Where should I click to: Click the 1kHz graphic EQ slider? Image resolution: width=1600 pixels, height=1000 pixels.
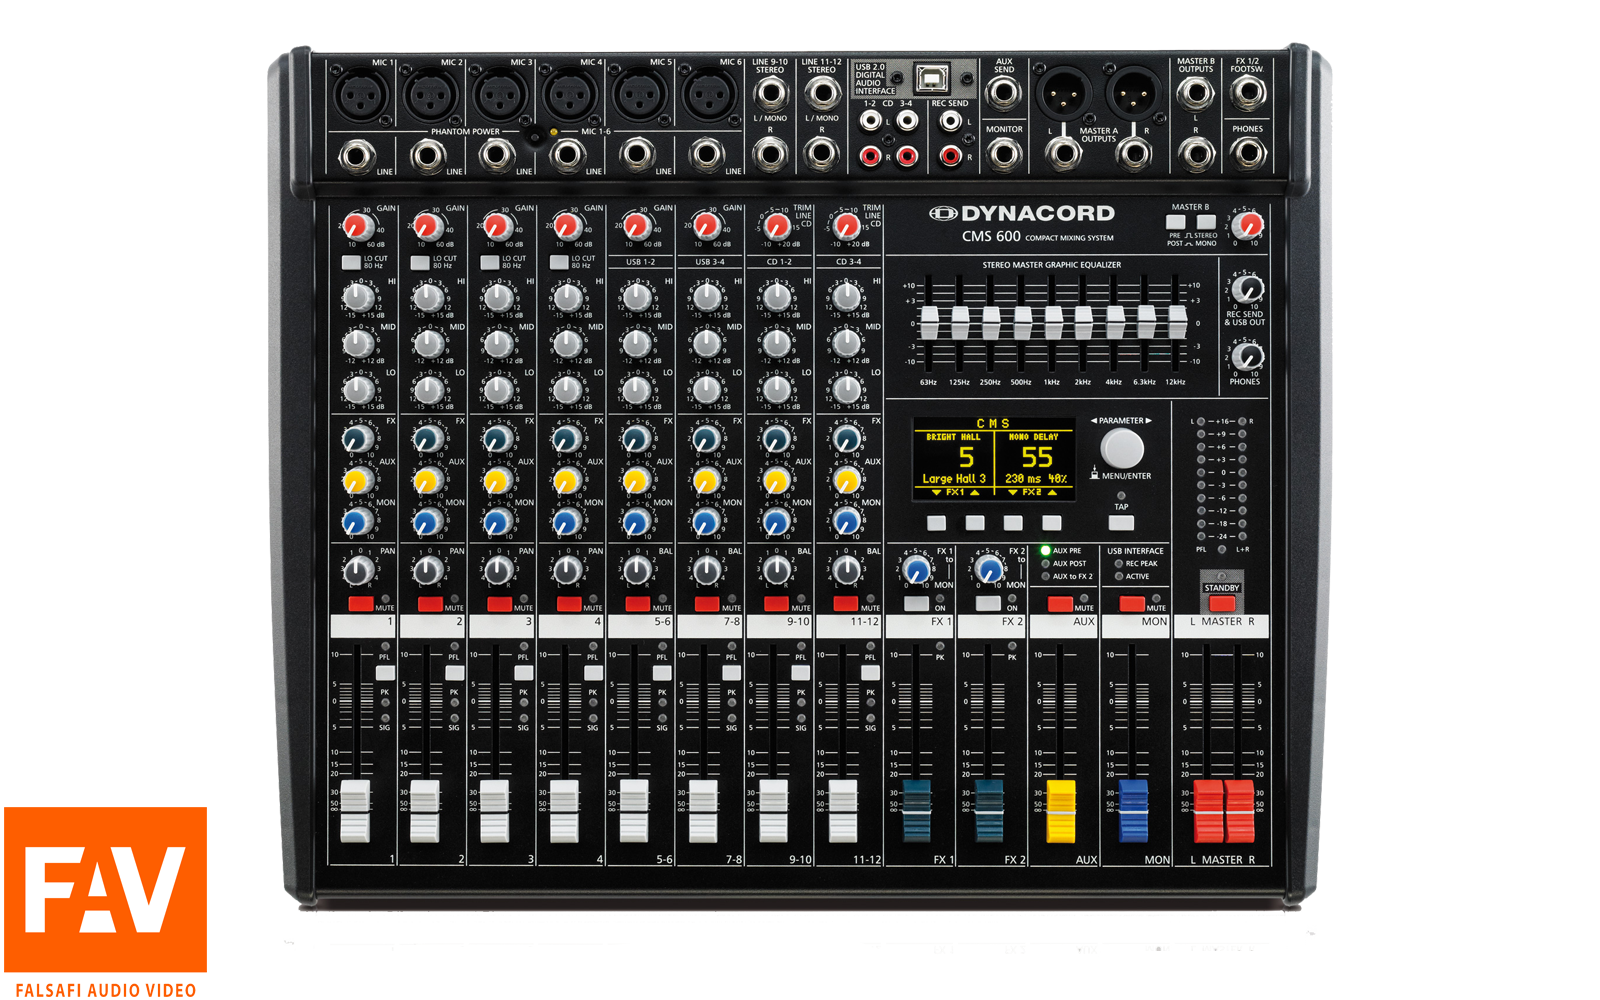coord(1053,323)
